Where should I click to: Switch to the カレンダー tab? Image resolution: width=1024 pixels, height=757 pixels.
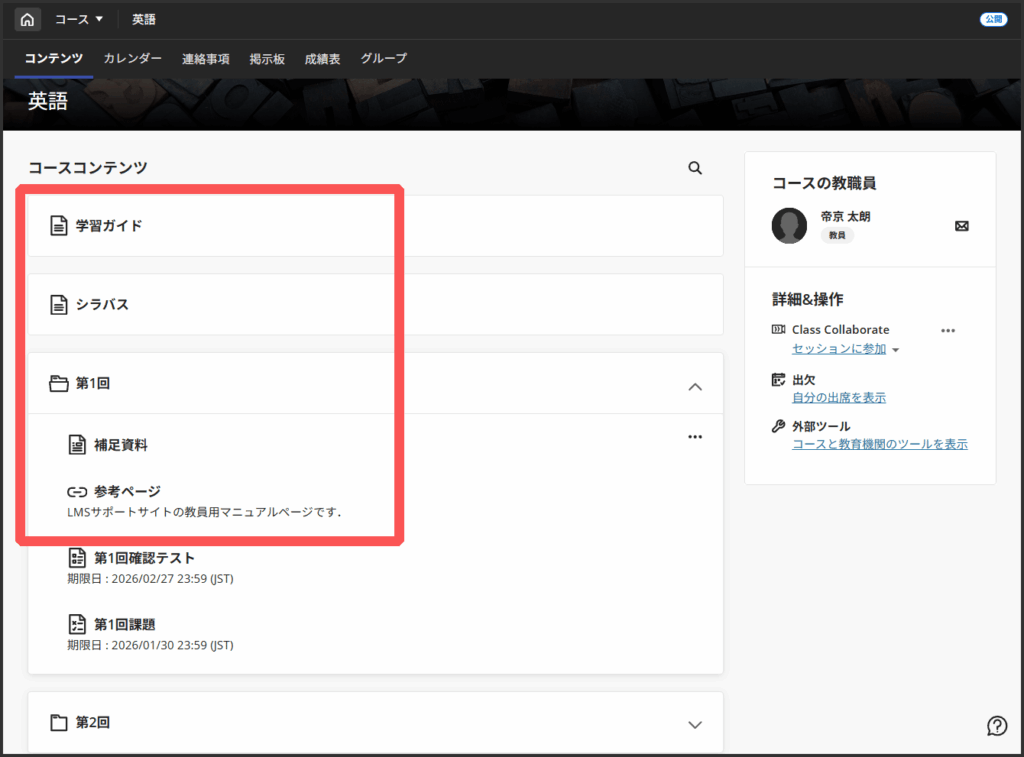[132, 59]
